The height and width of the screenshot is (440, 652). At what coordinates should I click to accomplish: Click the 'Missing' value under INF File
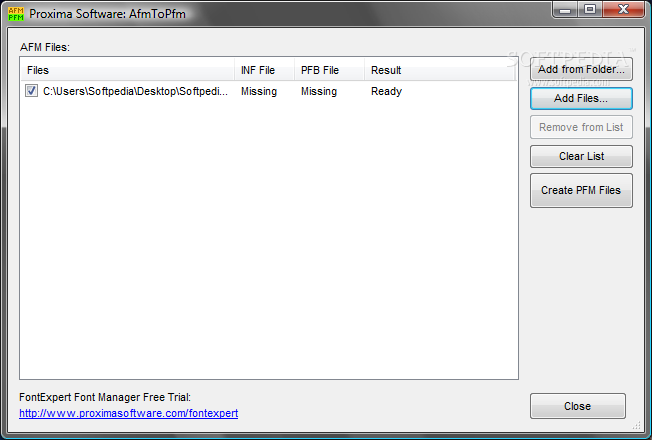click(x=259, y=91)
